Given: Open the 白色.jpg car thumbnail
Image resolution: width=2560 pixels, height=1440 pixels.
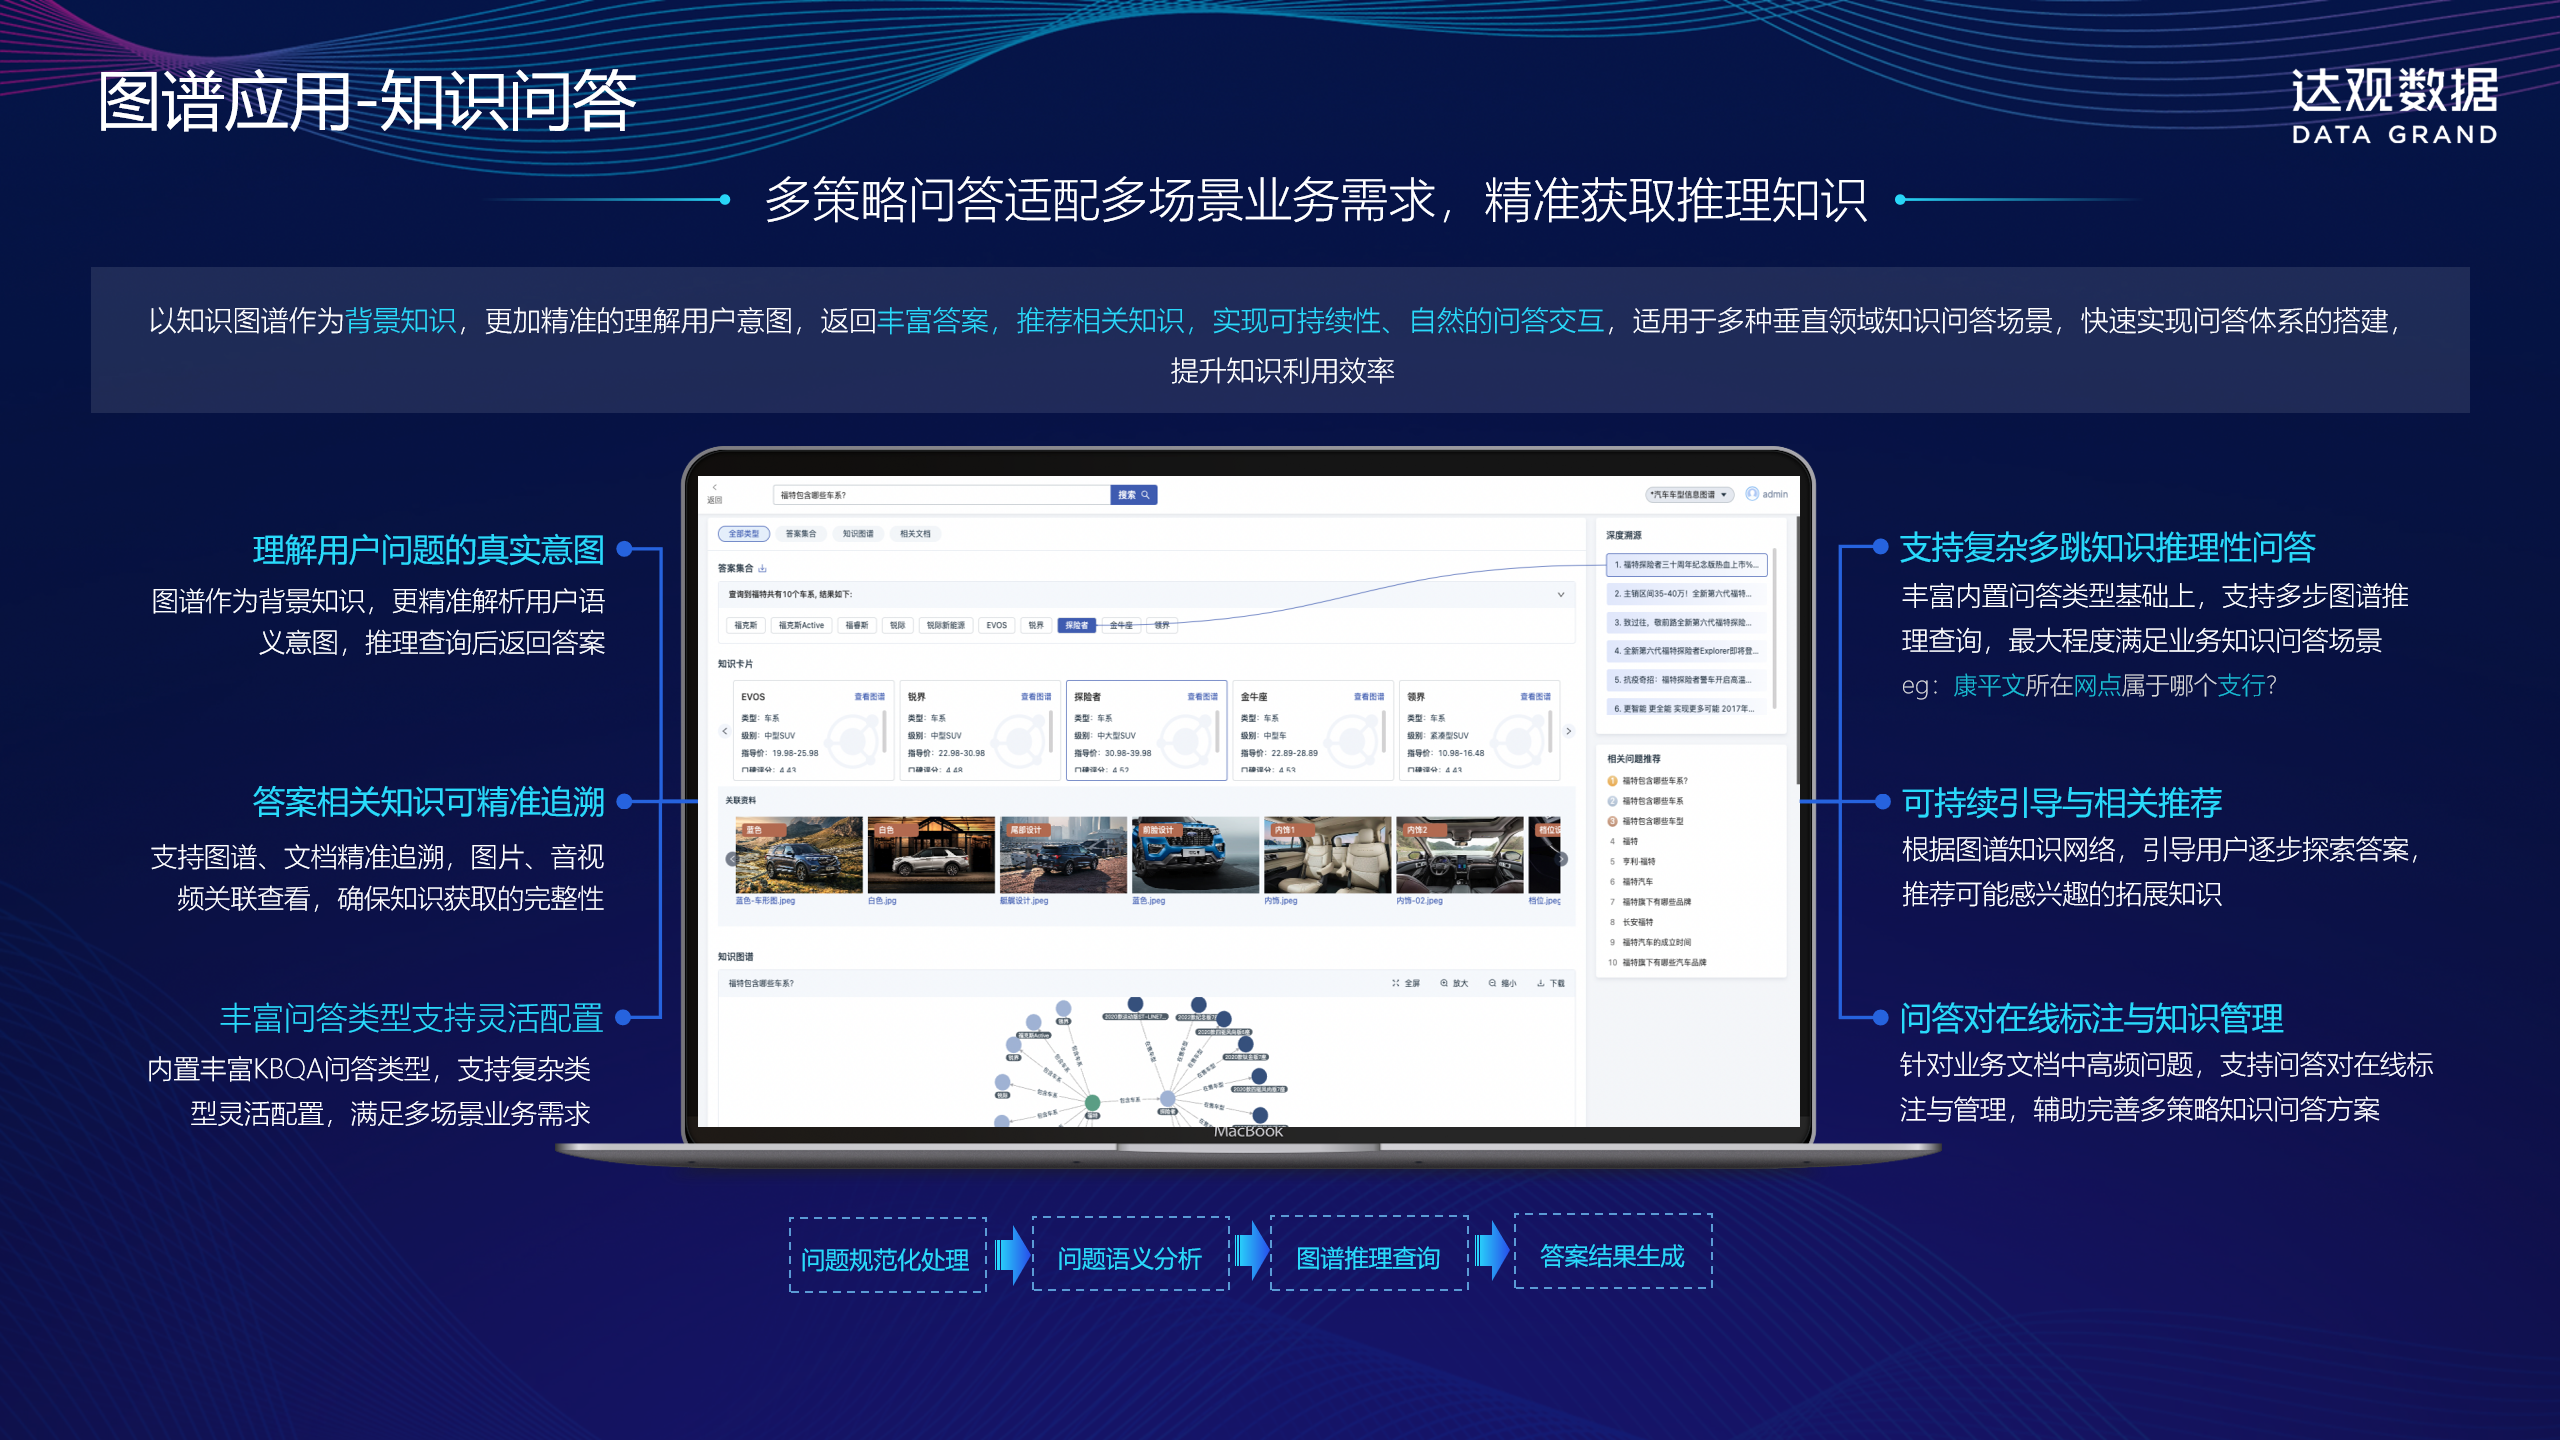Looking at the screenshot, I should [930, 855].
